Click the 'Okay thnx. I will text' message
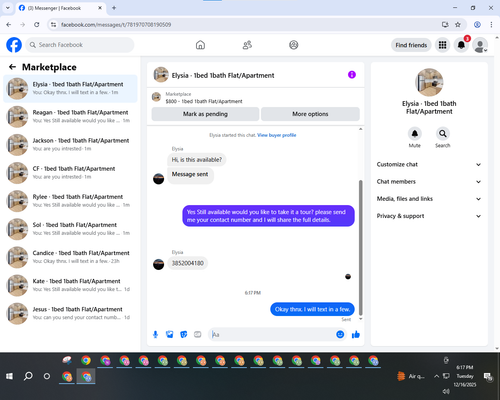The width and height of the screenshot is (500, 400). pyautogui.click(x=312, y=309)
